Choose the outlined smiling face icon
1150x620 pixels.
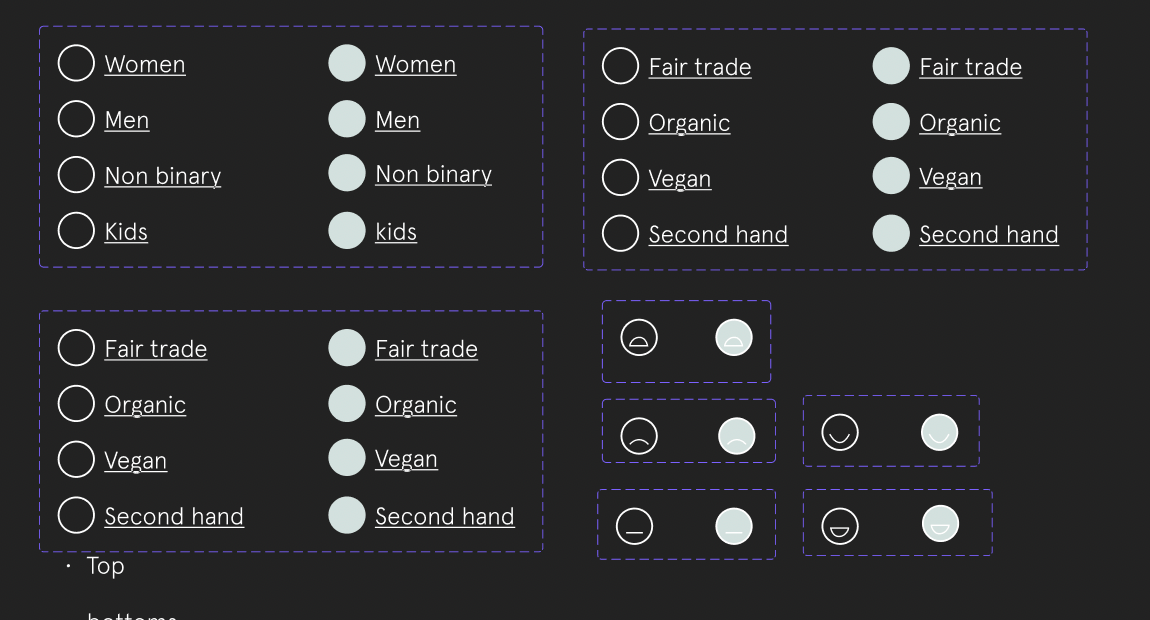(840, 432)
